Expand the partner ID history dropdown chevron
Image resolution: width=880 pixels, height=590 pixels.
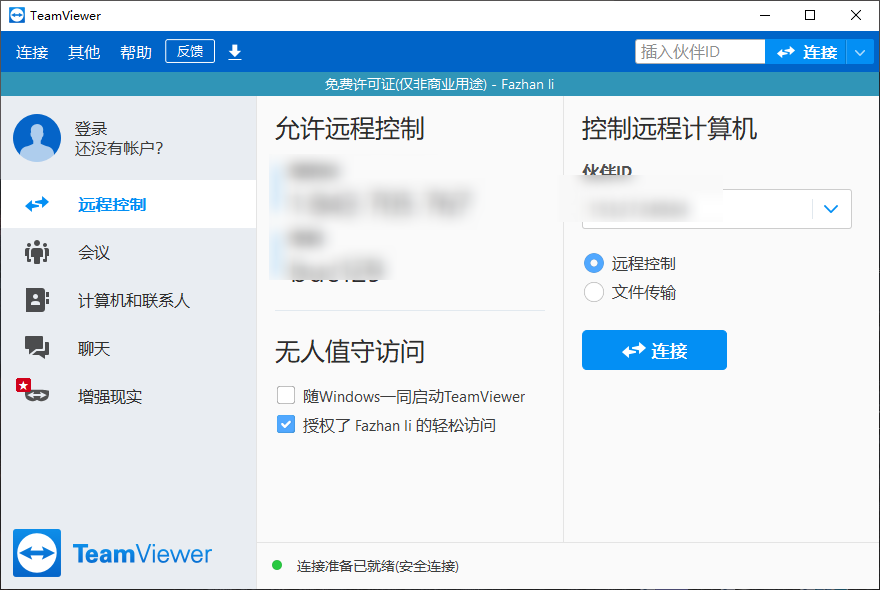point(831,209)
